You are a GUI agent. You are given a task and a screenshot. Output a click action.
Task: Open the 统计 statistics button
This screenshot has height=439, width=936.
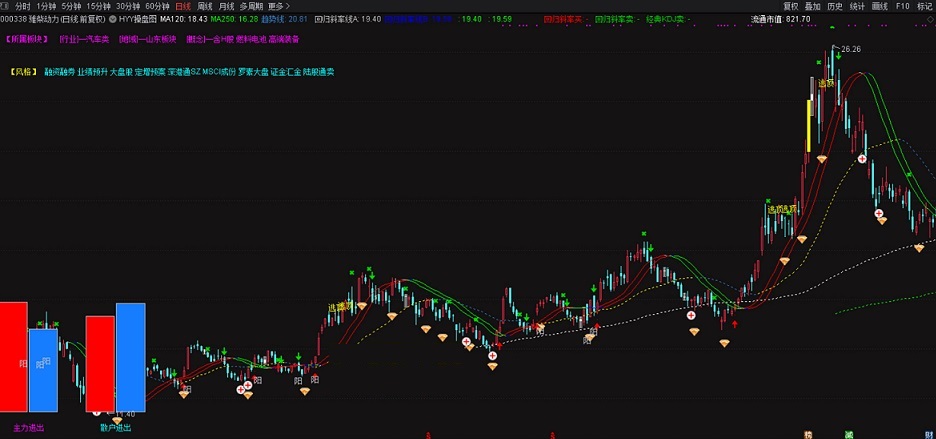coord(857,7)
